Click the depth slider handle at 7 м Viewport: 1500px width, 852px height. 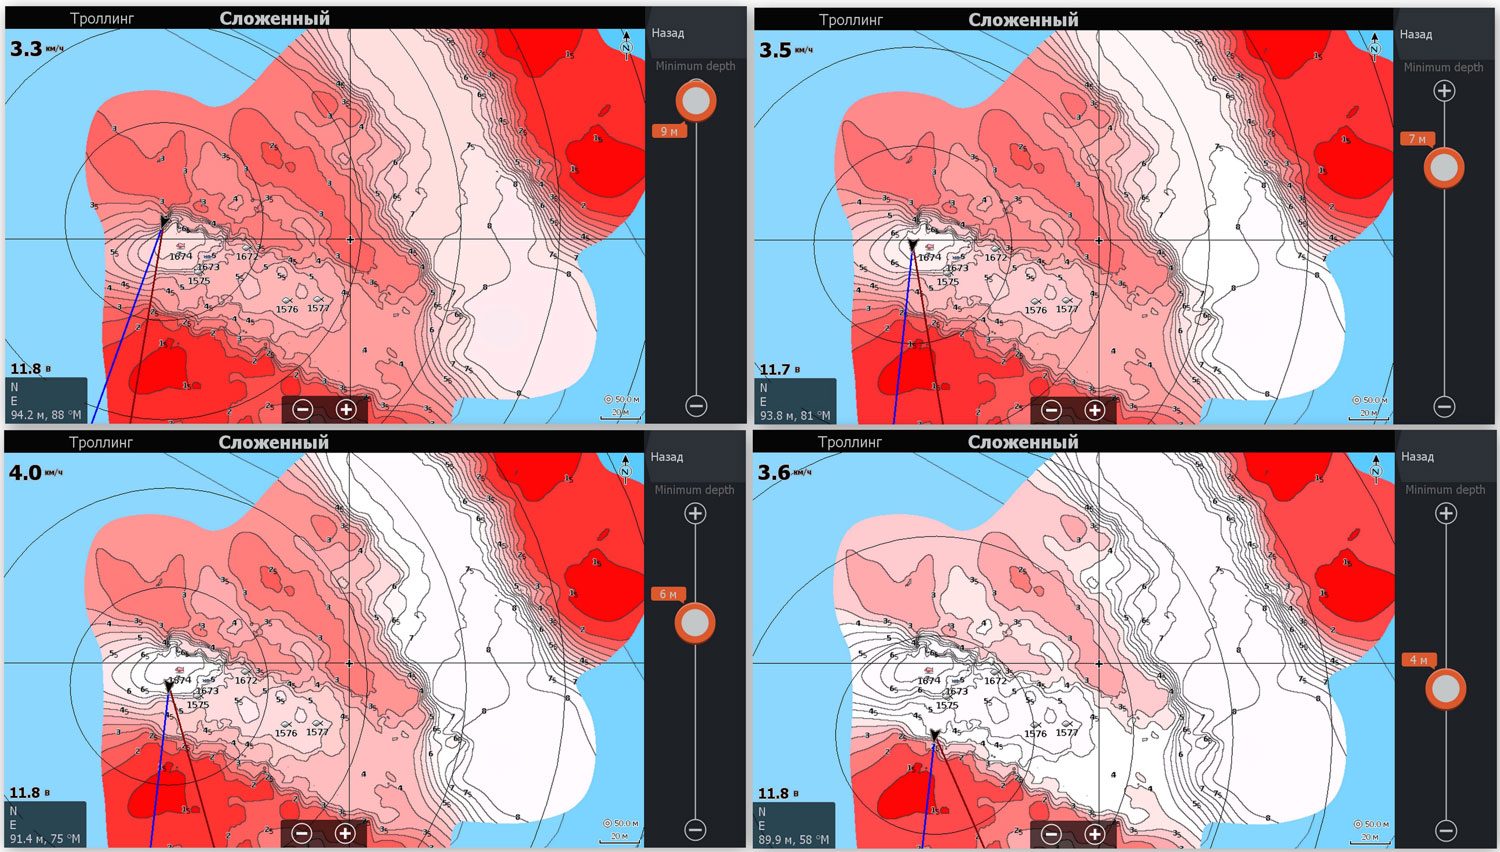point(1444,168)
